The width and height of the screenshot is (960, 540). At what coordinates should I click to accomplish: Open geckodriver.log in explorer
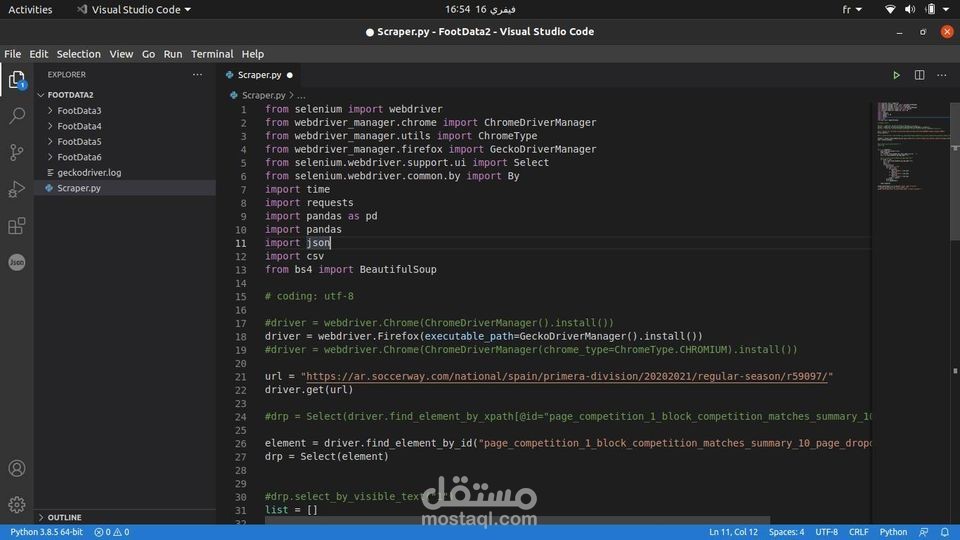point(89,173)
